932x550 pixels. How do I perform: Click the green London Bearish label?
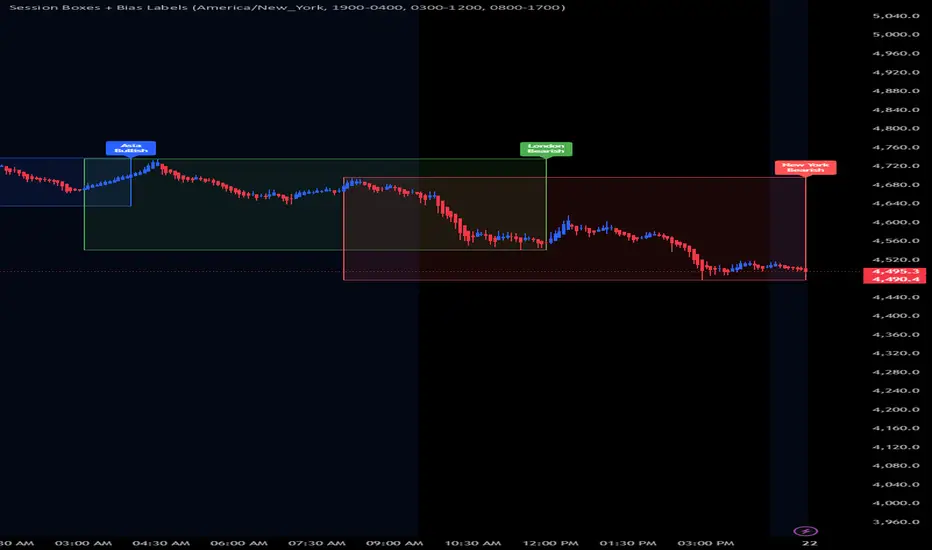click(546, 149)
